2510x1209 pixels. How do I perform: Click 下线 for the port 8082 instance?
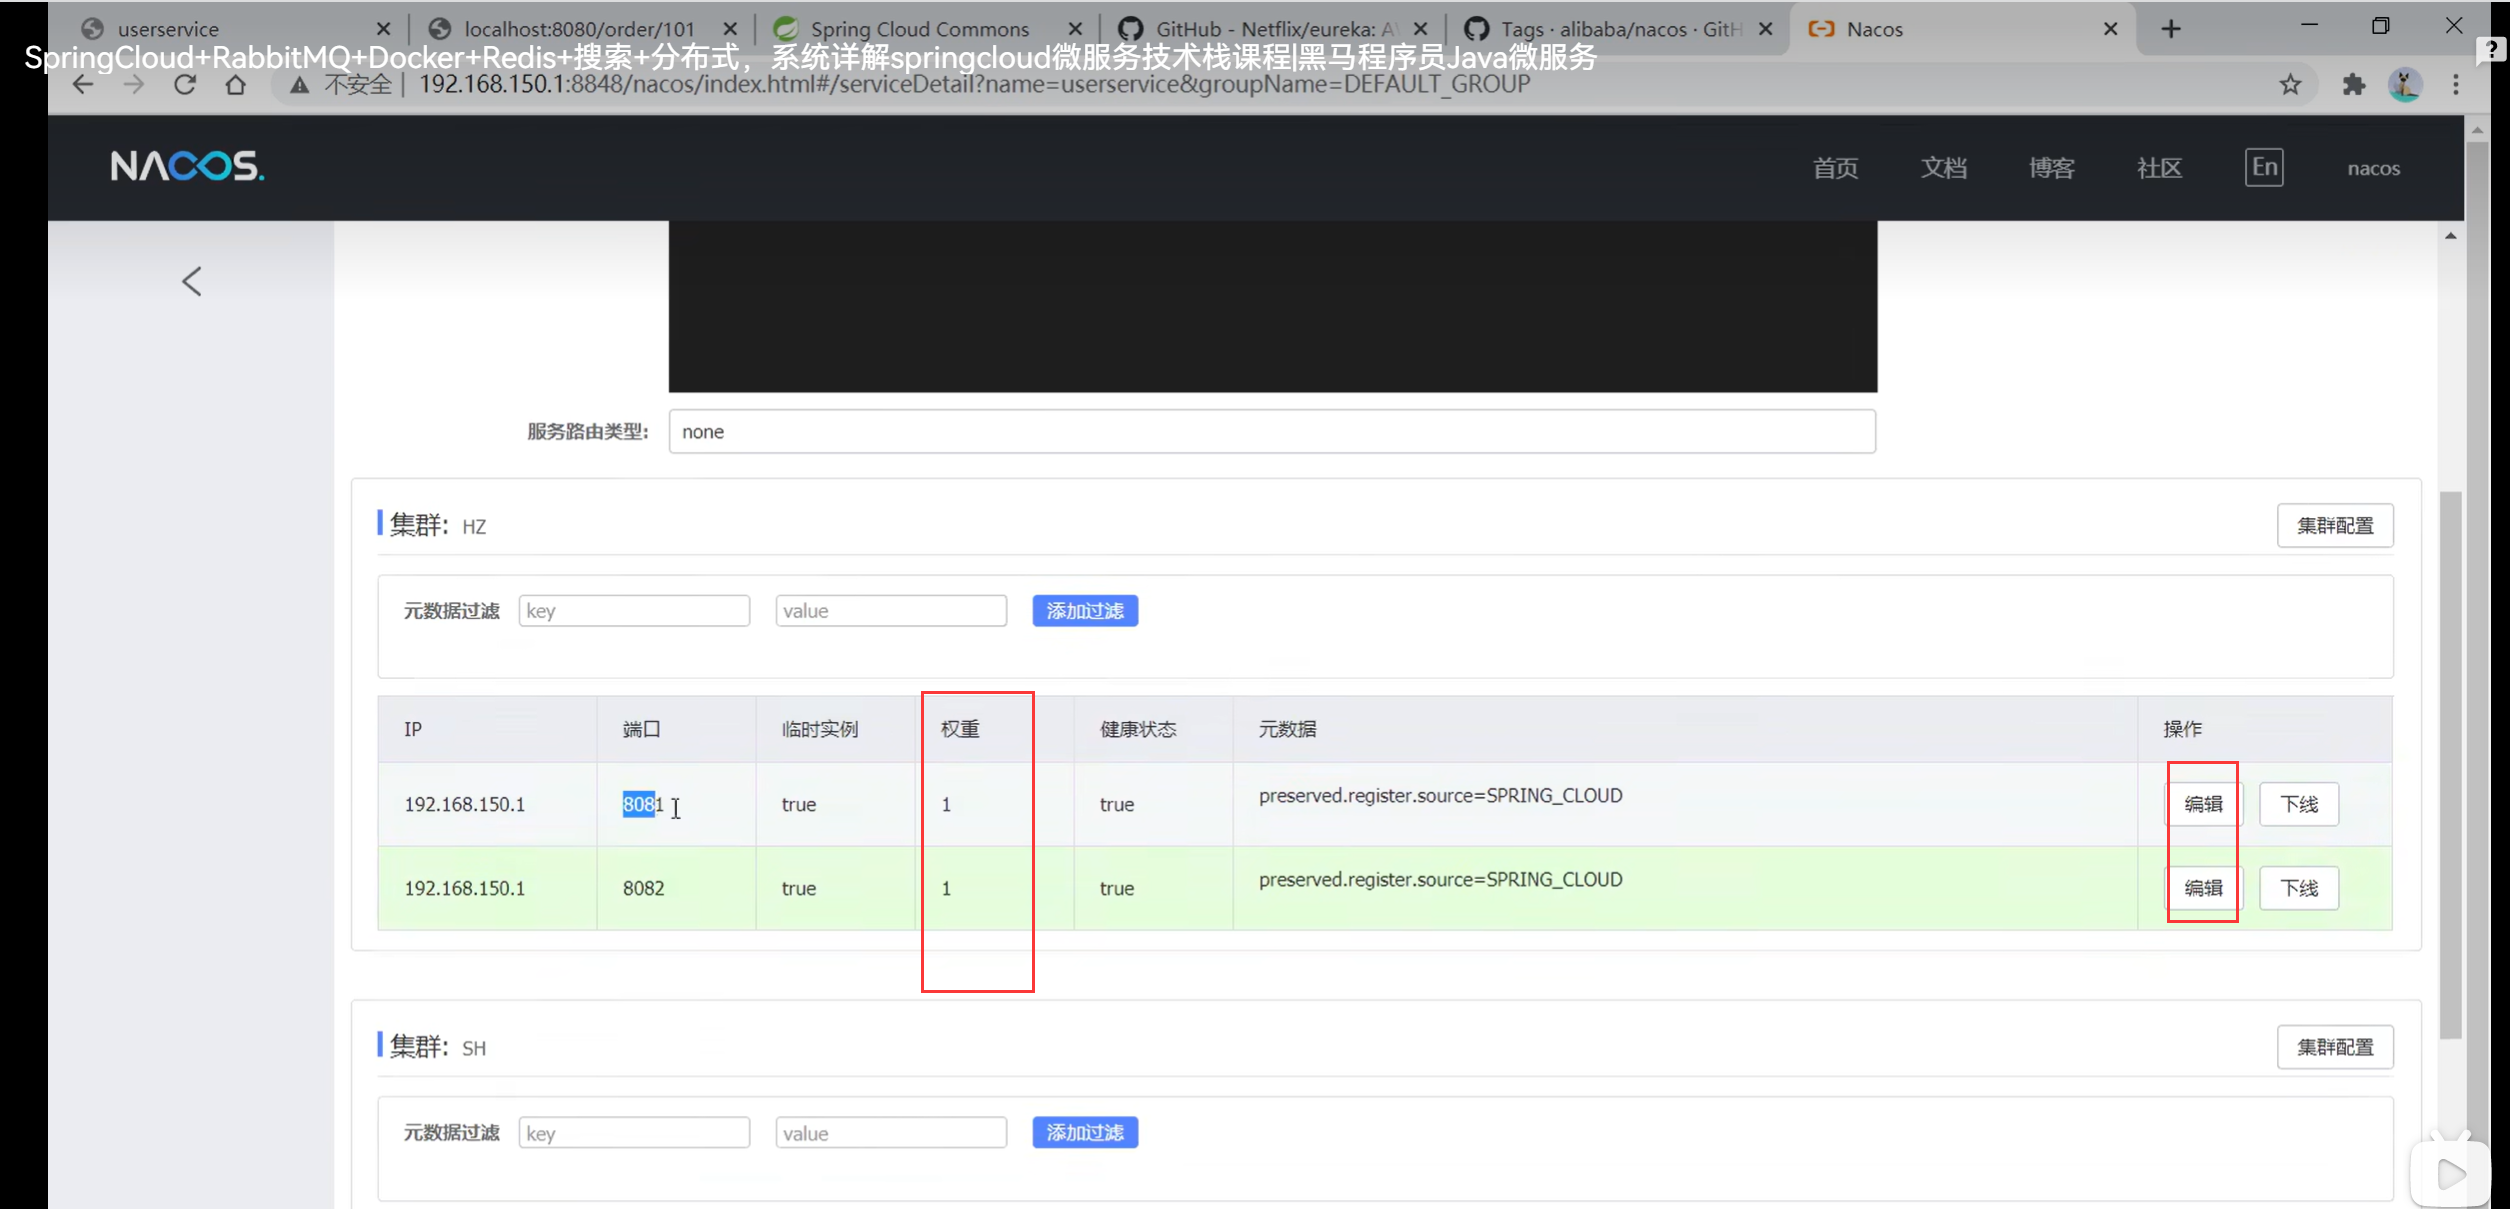click(2298, 888)
